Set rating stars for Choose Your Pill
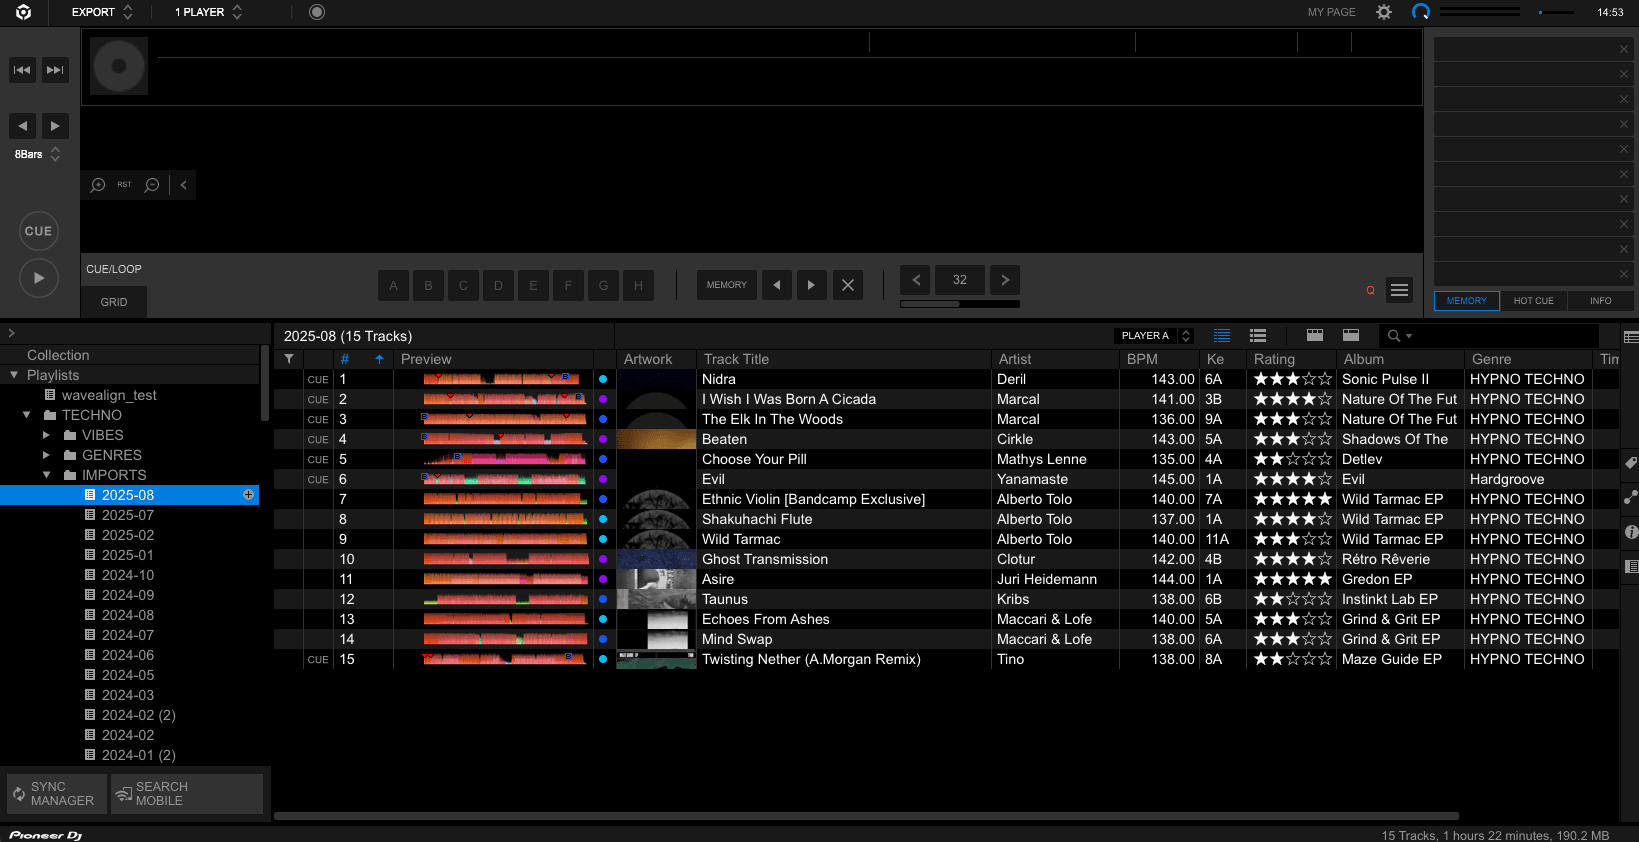The width and height of the screenshot is (1639, 842). [x=1292, y=459]
